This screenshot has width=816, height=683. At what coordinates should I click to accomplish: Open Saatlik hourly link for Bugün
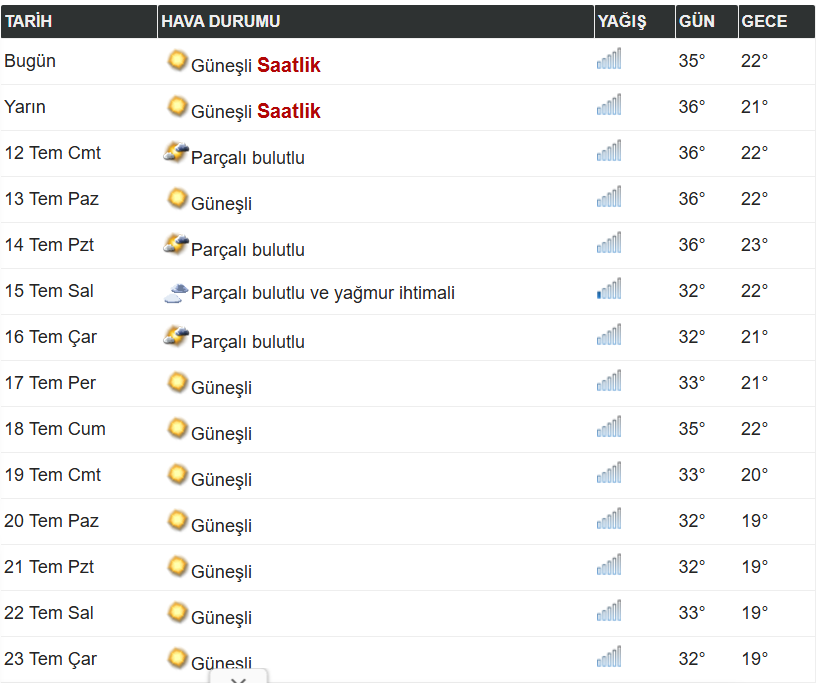click(x=289, y=65)
